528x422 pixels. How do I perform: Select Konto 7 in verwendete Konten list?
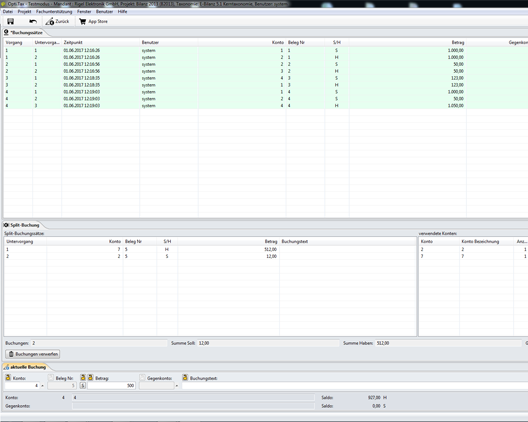(x=473, y=256)
